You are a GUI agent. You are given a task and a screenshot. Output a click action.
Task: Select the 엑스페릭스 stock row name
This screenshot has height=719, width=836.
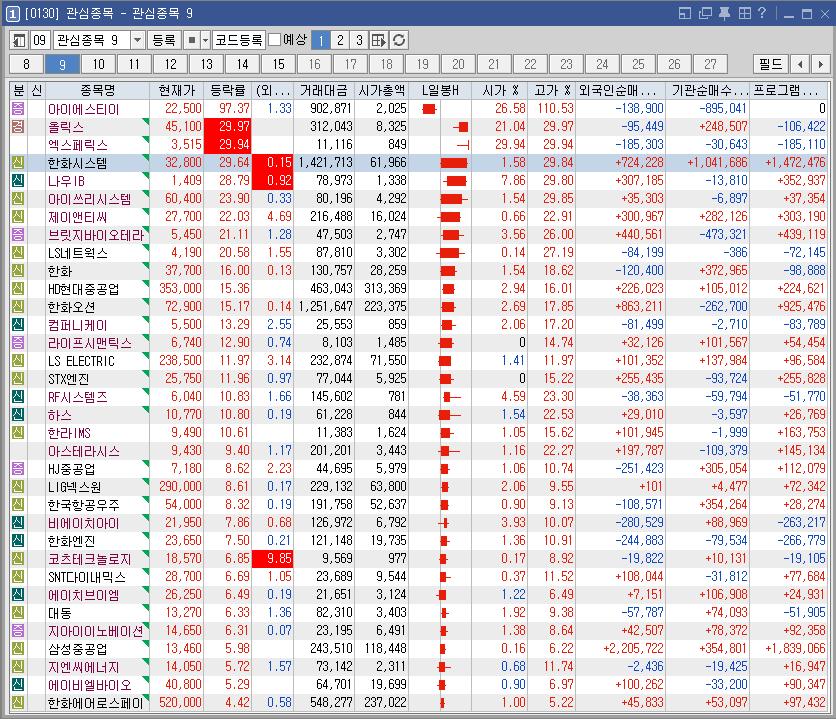pyautogui.click(x=78, y=145)
